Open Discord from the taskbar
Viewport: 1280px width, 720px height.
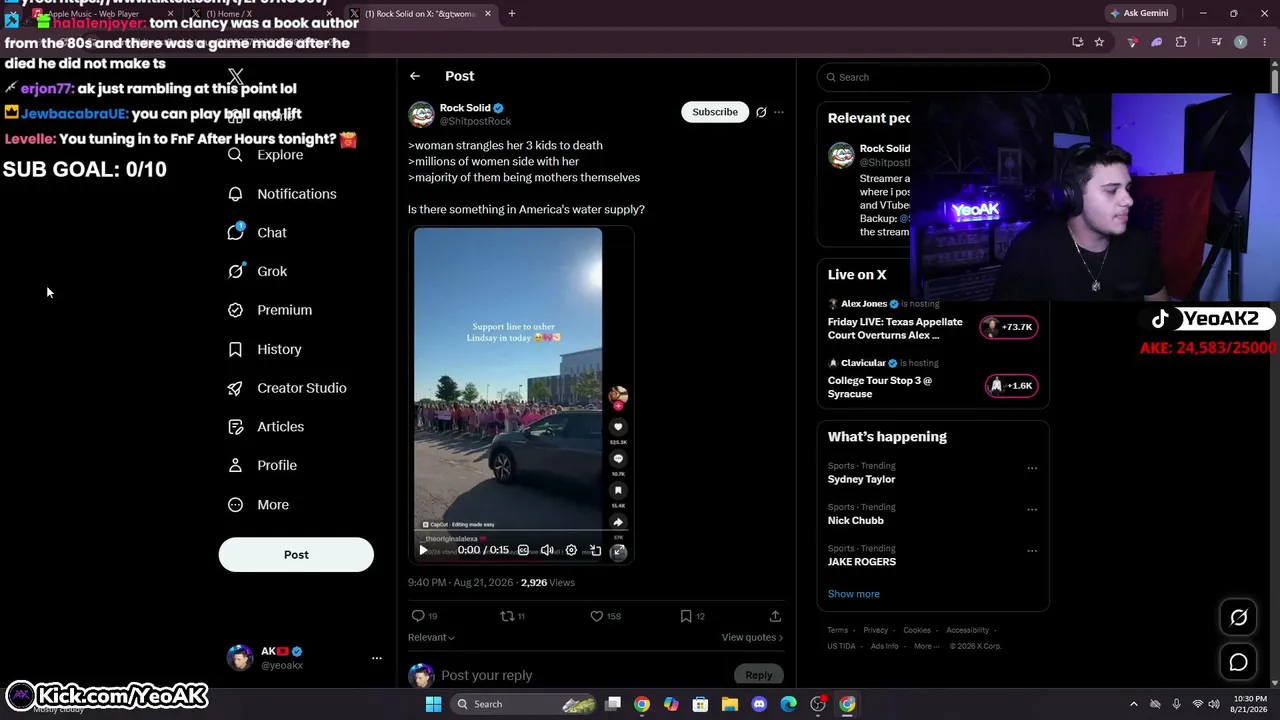click(x=759, y=704)
